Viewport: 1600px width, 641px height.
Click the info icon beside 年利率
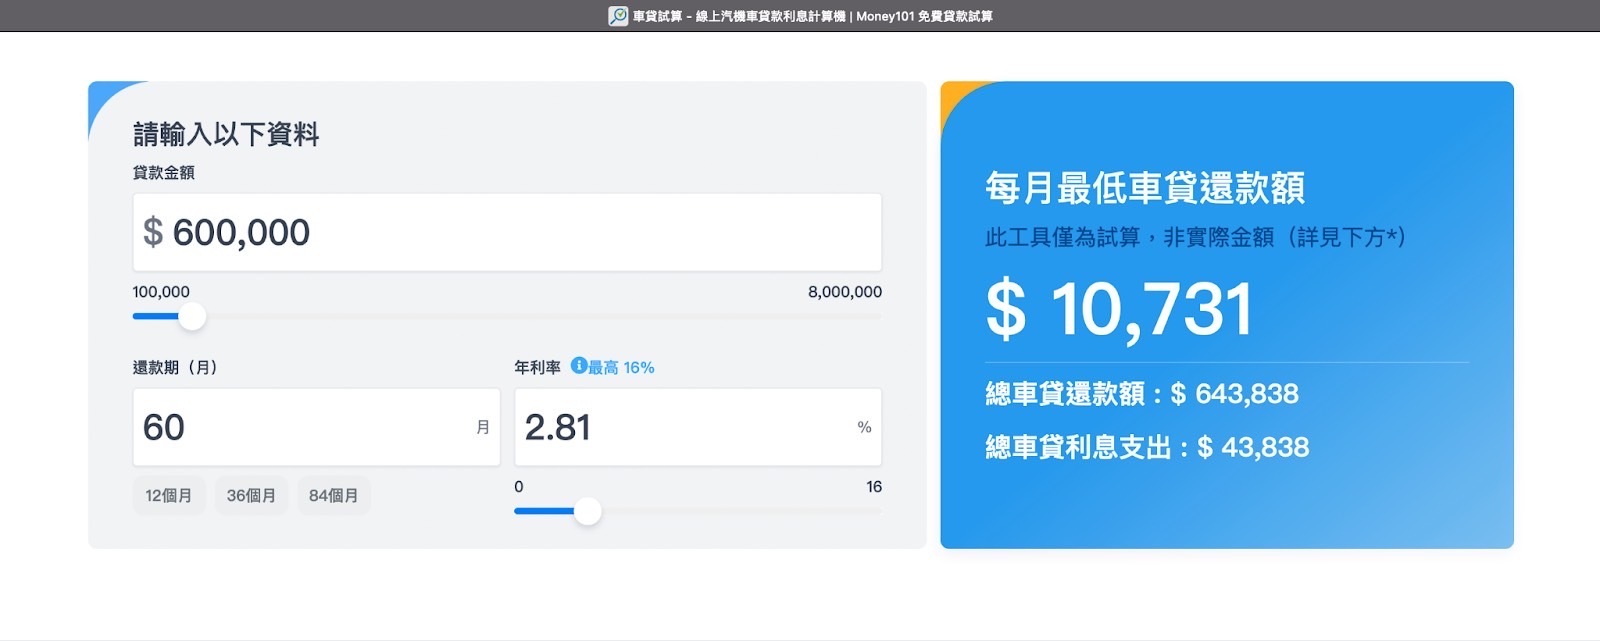pyautogui.click(x=579, y=366)
